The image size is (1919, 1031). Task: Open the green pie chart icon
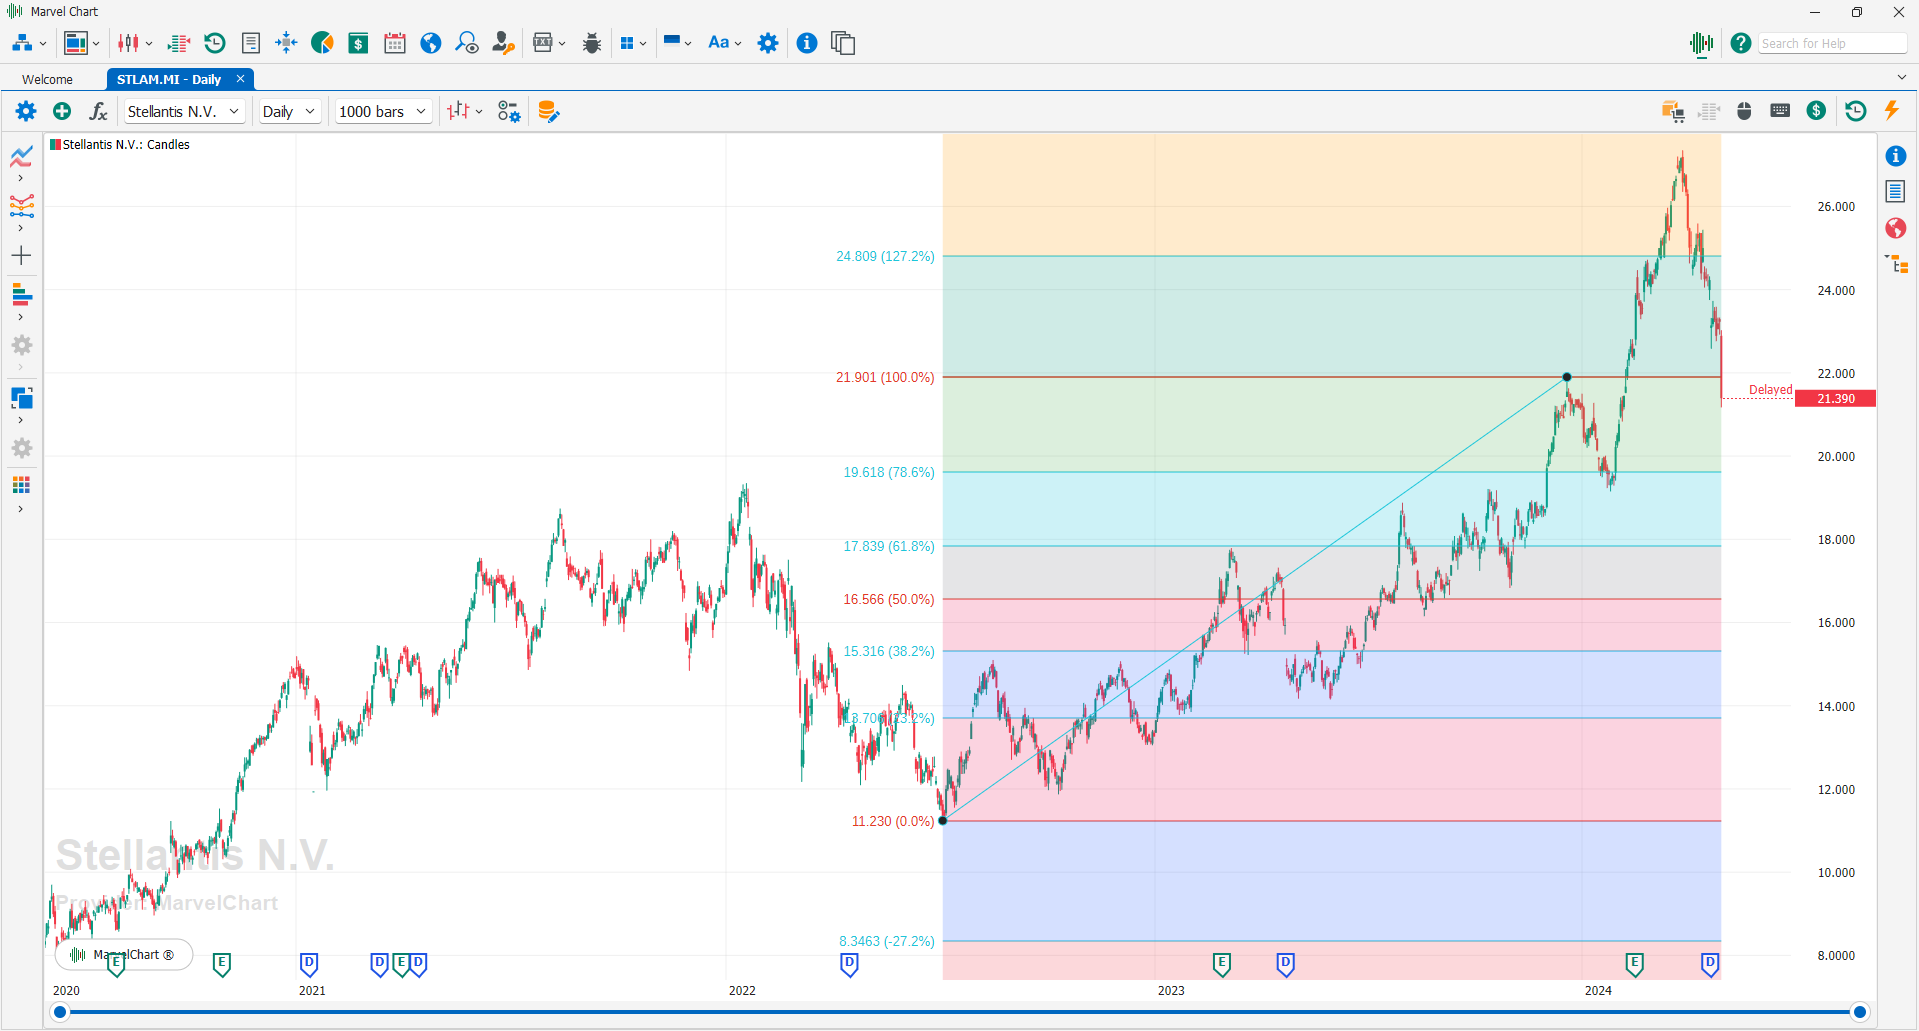pos(322,43)
